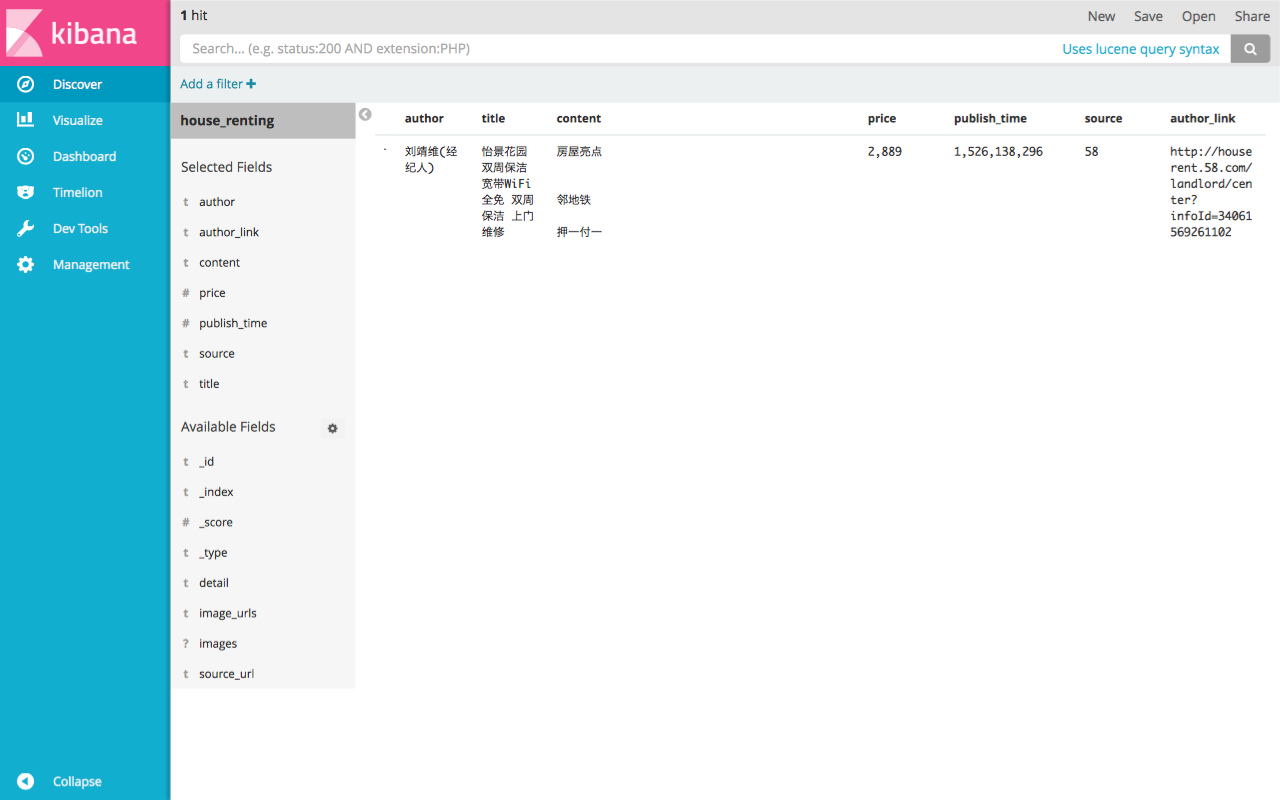Select the source field in Selected Fields

pos(217,353)
